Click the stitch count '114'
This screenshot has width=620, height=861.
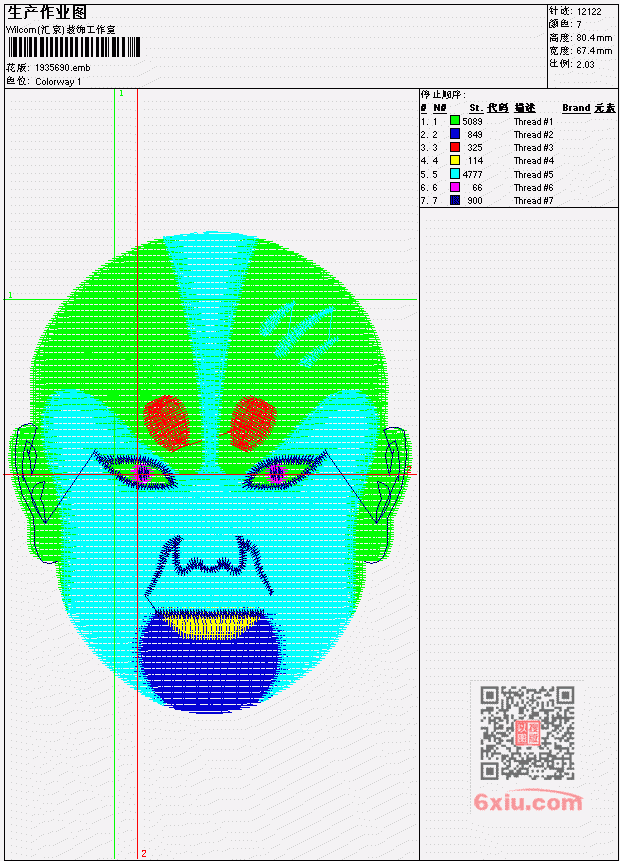click(475, 161)
